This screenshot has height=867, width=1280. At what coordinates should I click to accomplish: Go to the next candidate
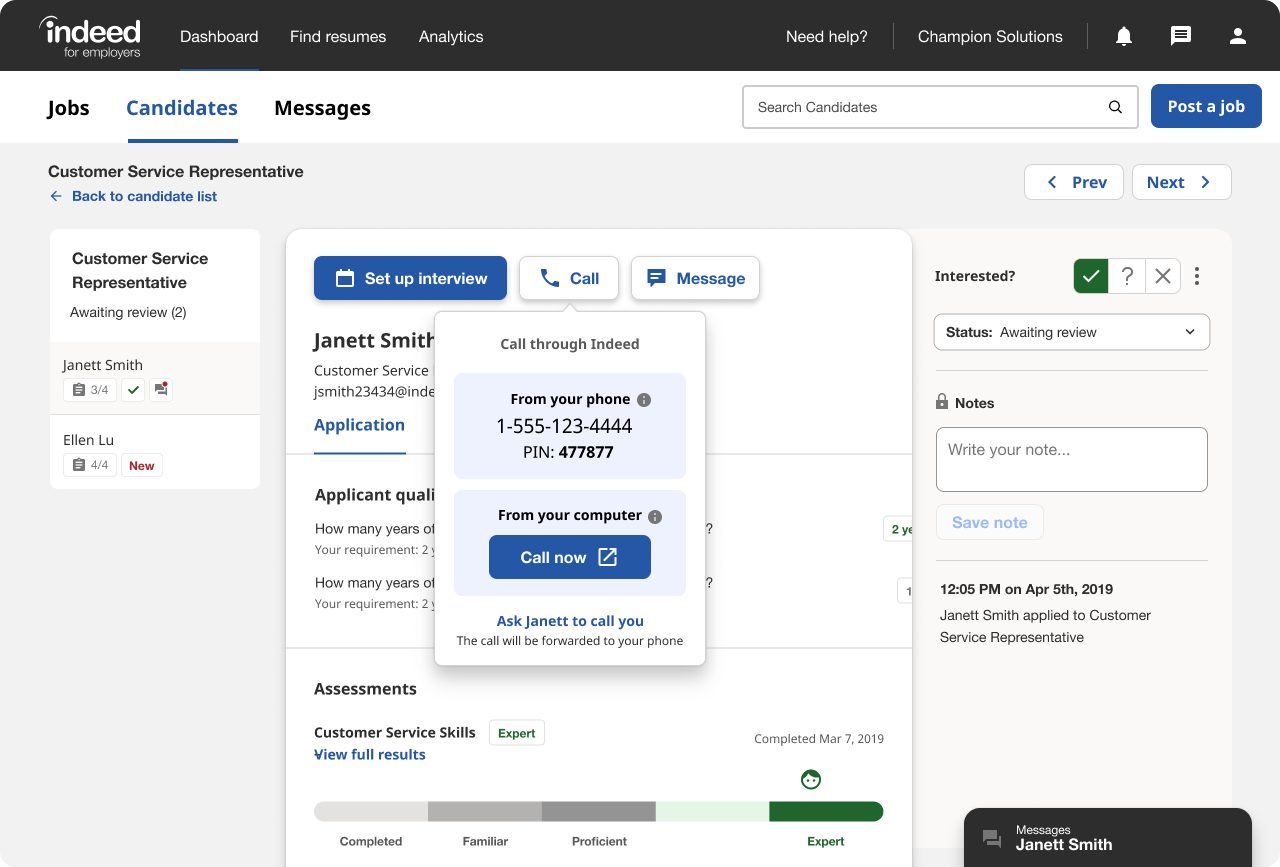pos(1180,182)
